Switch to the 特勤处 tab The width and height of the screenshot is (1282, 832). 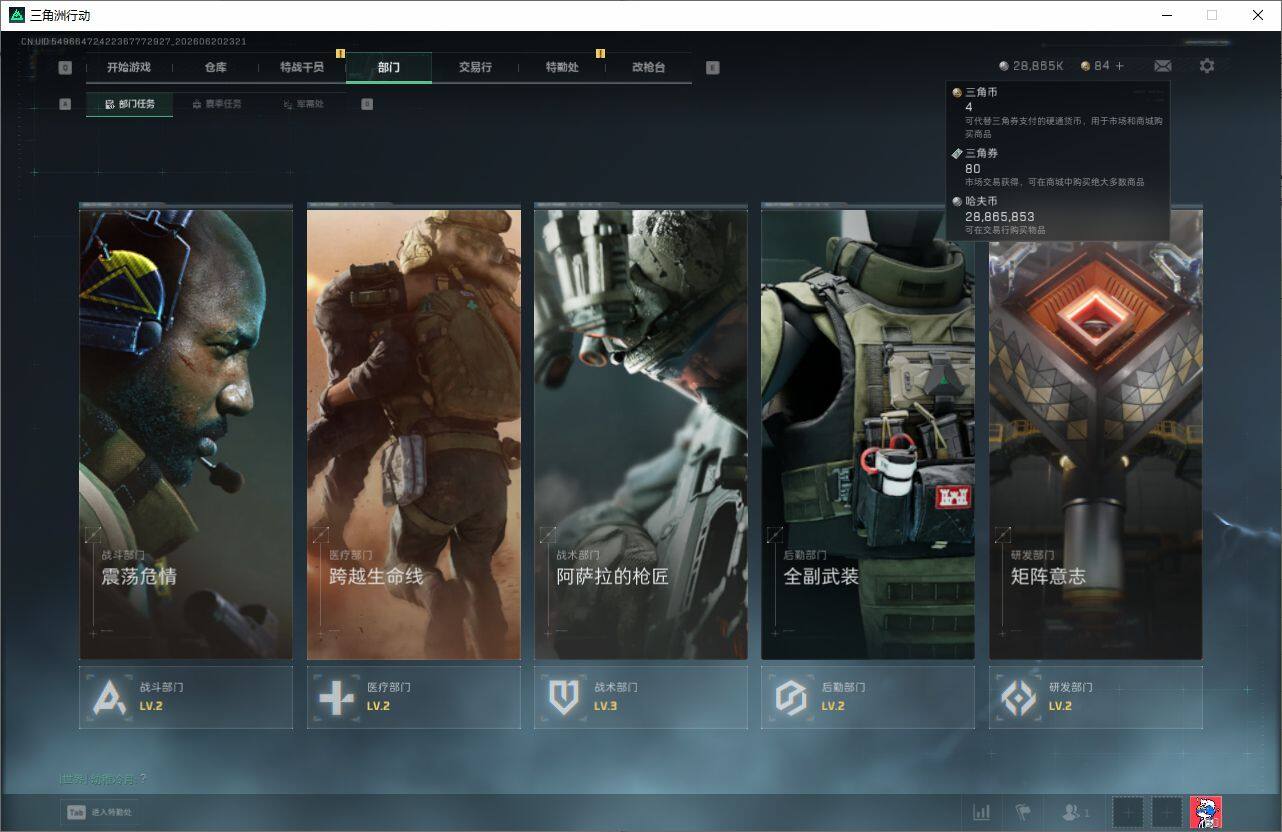562,67
